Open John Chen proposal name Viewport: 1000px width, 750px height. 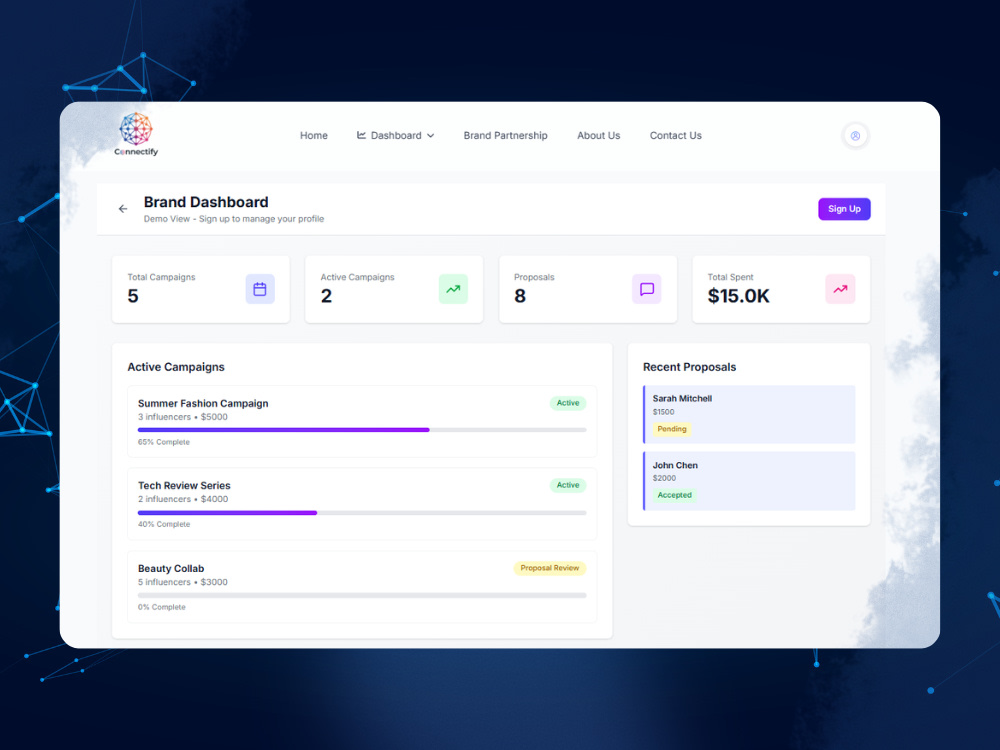point(675,466)
